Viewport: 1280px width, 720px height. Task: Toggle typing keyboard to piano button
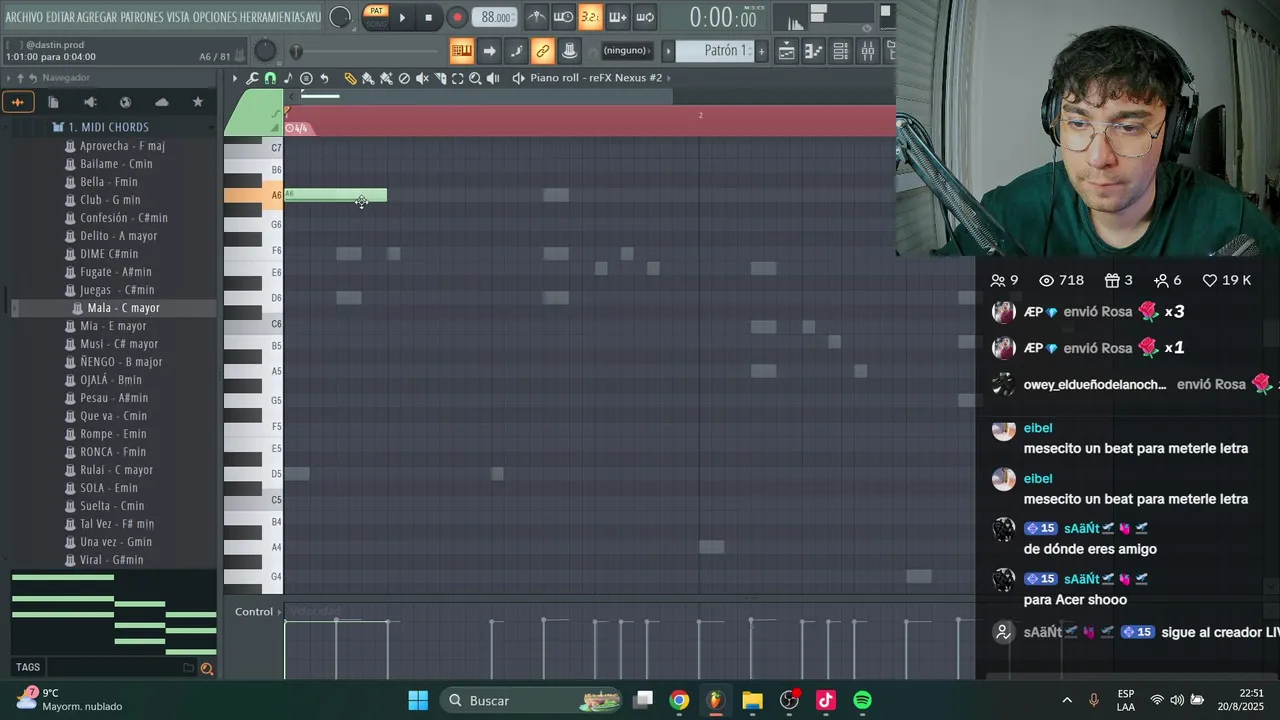(461, 51)
